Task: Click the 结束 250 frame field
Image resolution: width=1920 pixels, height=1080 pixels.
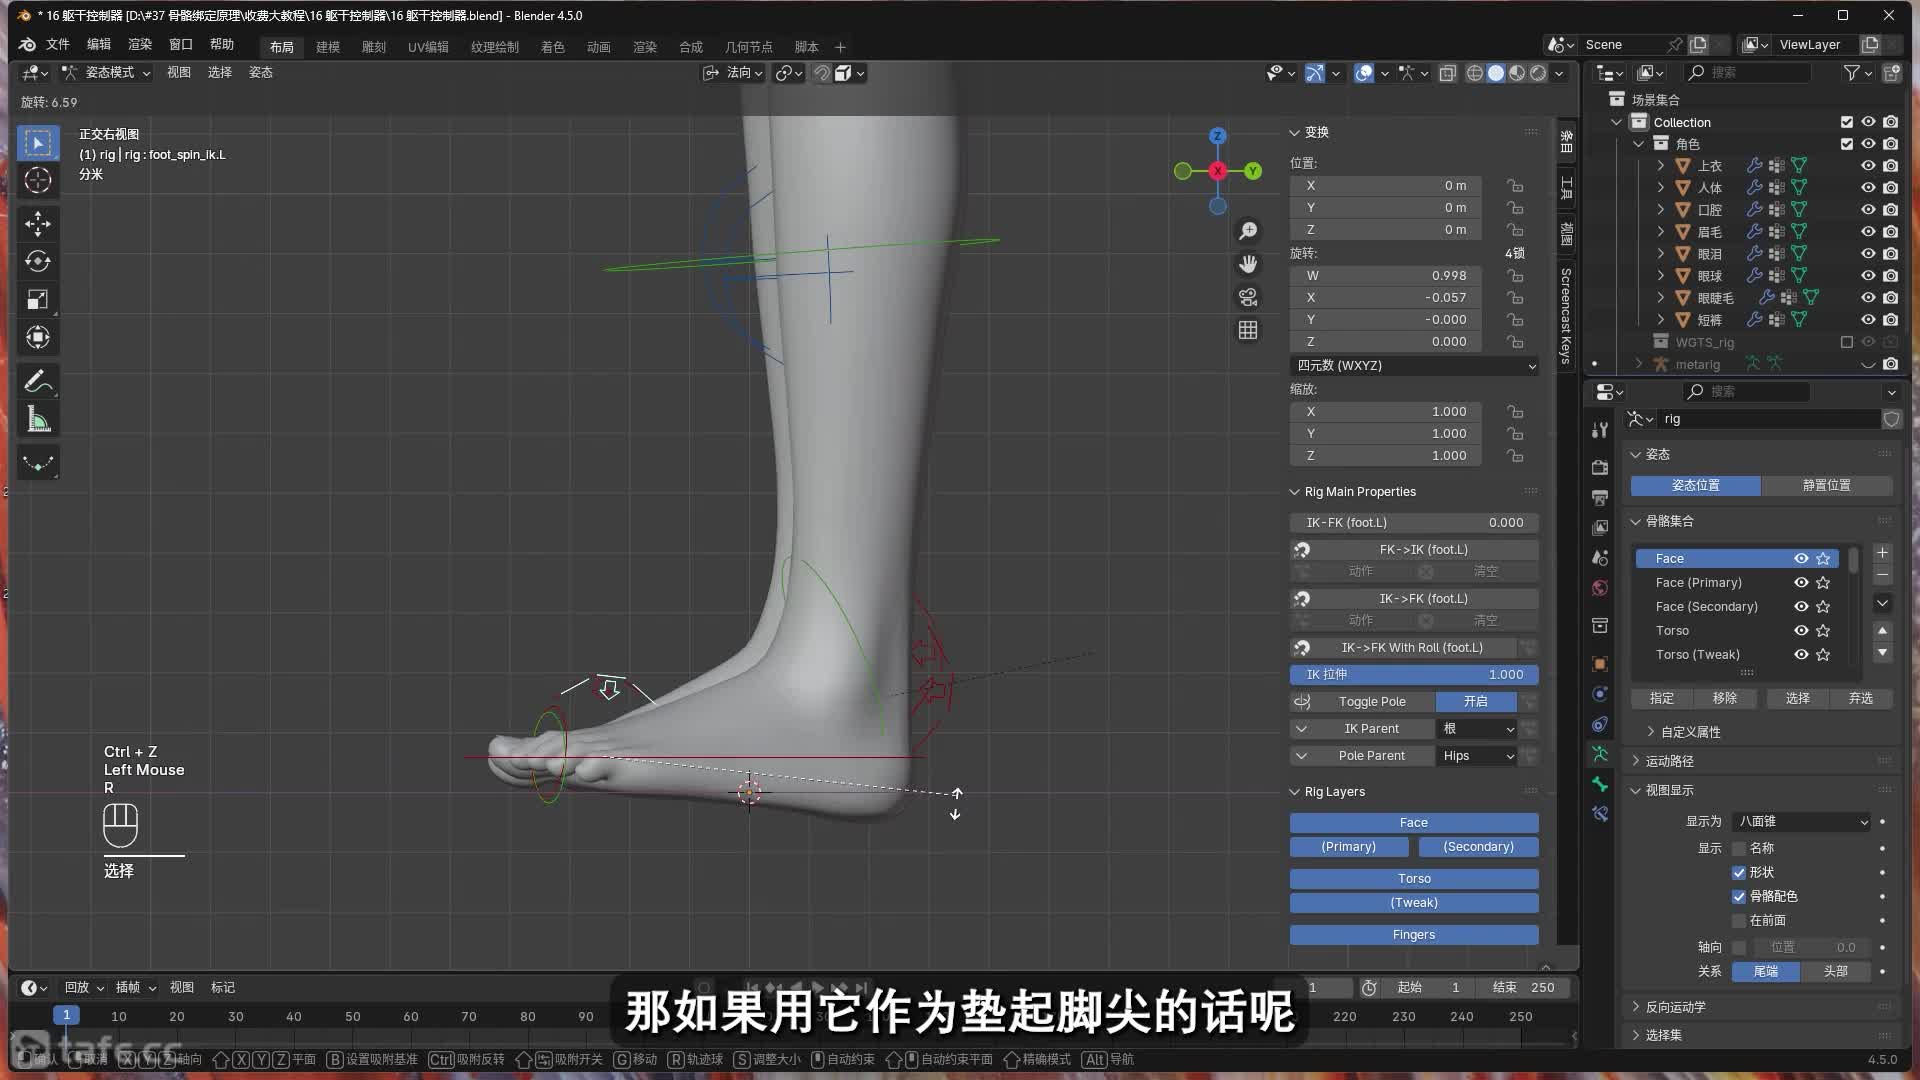Action: coord(1522,988)
